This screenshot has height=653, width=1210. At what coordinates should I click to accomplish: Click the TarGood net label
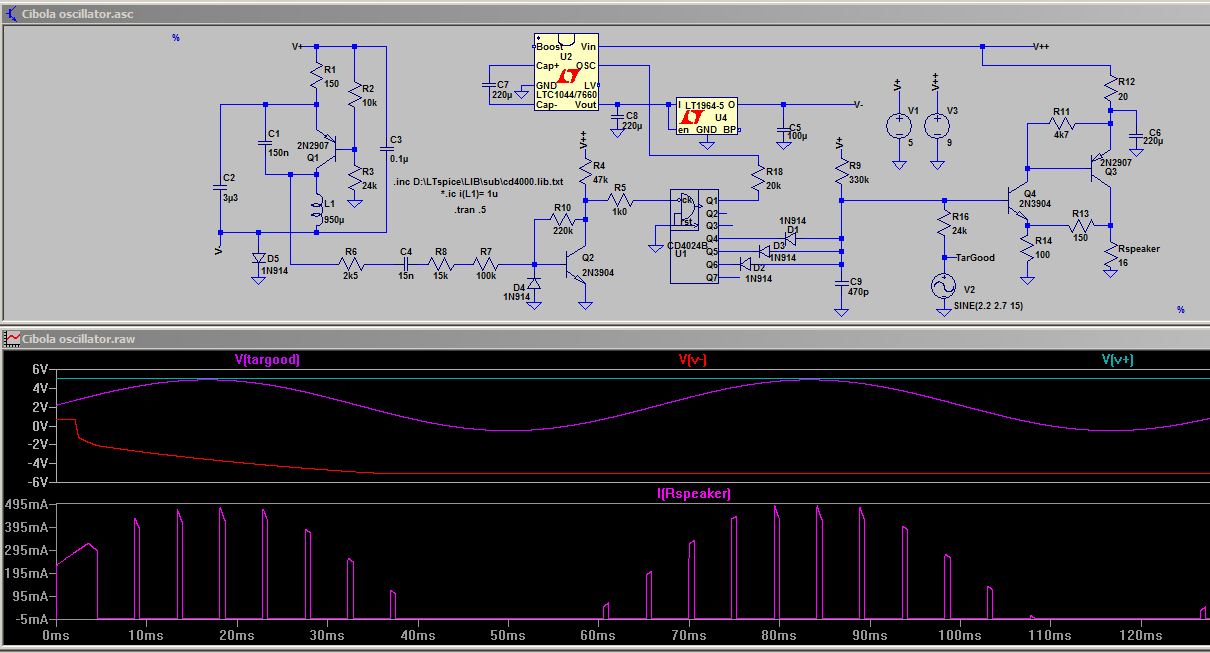(975, 258)
